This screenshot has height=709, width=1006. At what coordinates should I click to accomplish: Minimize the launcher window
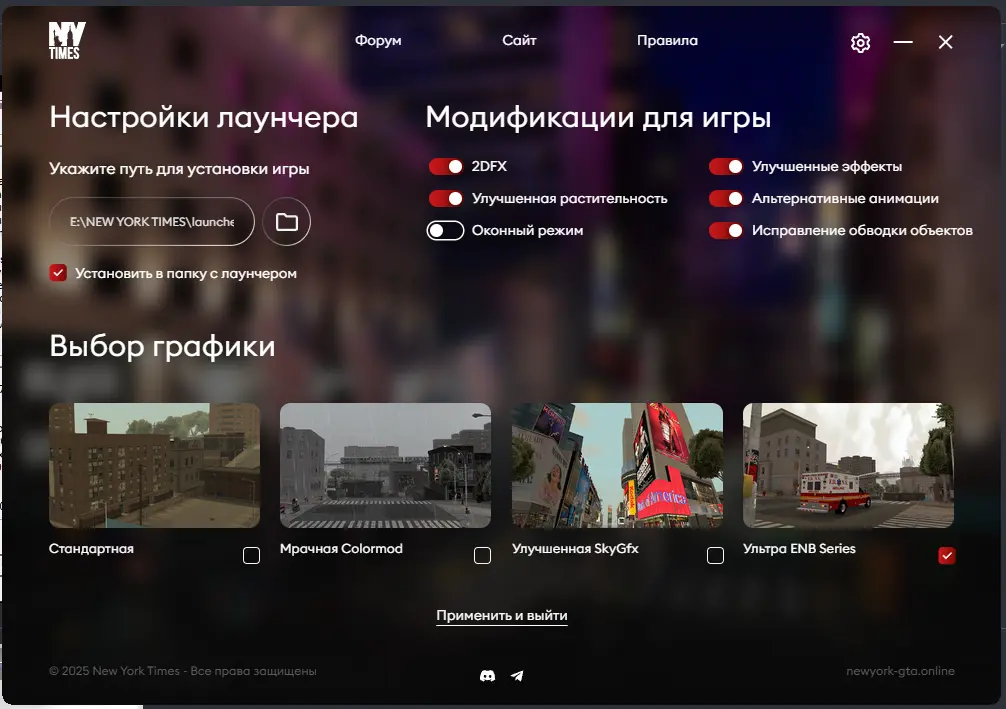[903, 42]
